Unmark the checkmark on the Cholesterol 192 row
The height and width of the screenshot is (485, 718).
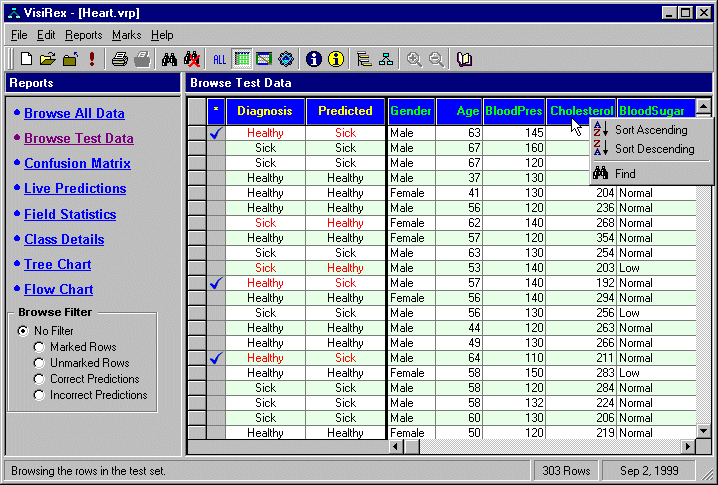coord(216,283)
